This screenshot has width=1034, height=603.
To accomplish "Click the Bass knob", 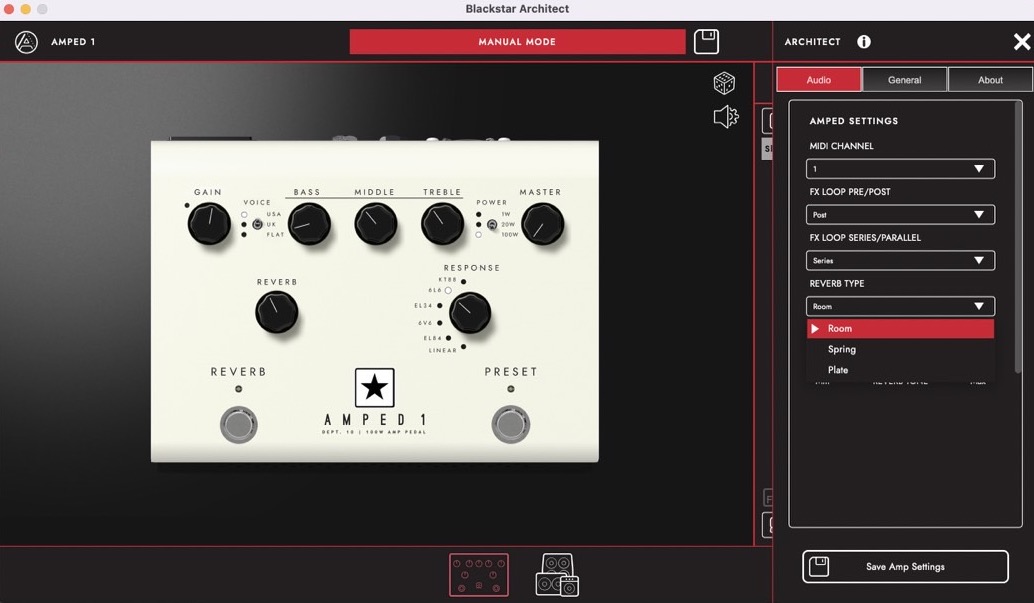I will 309,224.
